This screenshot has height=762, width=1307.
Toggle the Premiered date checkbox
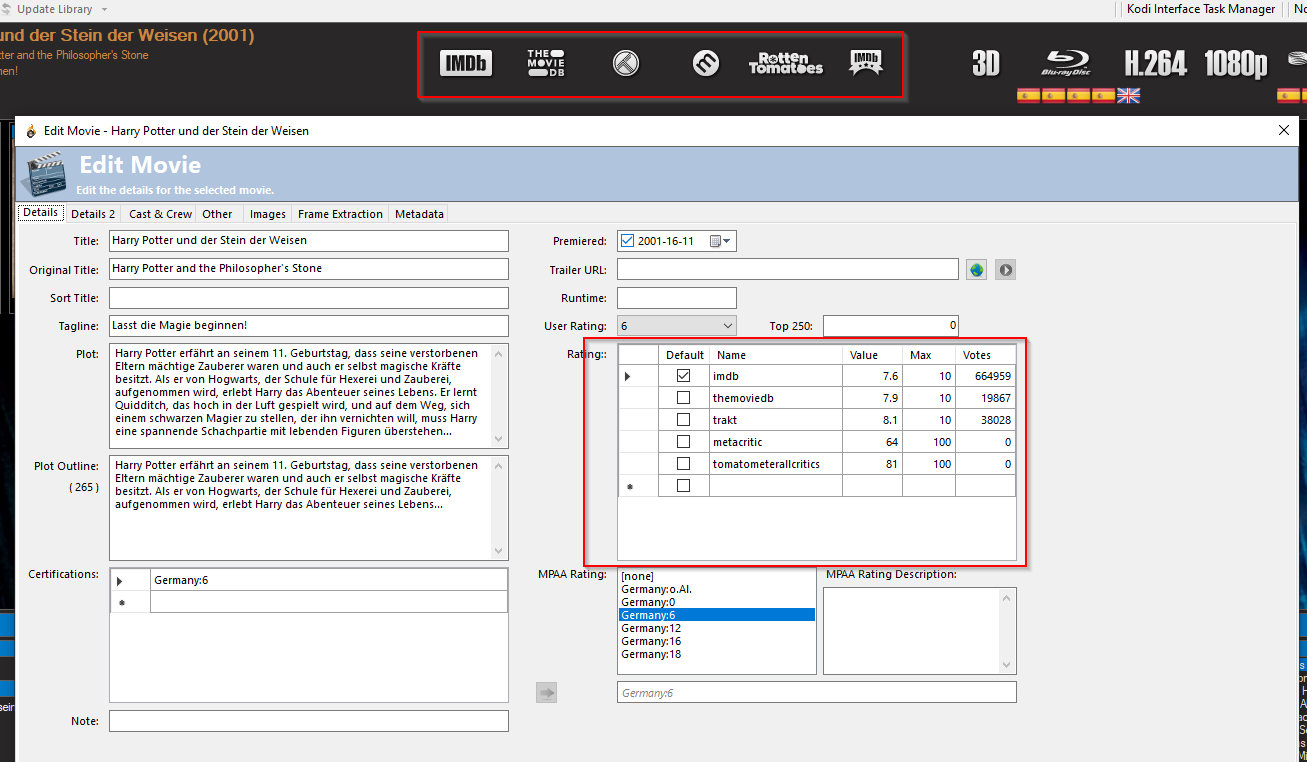627,241
